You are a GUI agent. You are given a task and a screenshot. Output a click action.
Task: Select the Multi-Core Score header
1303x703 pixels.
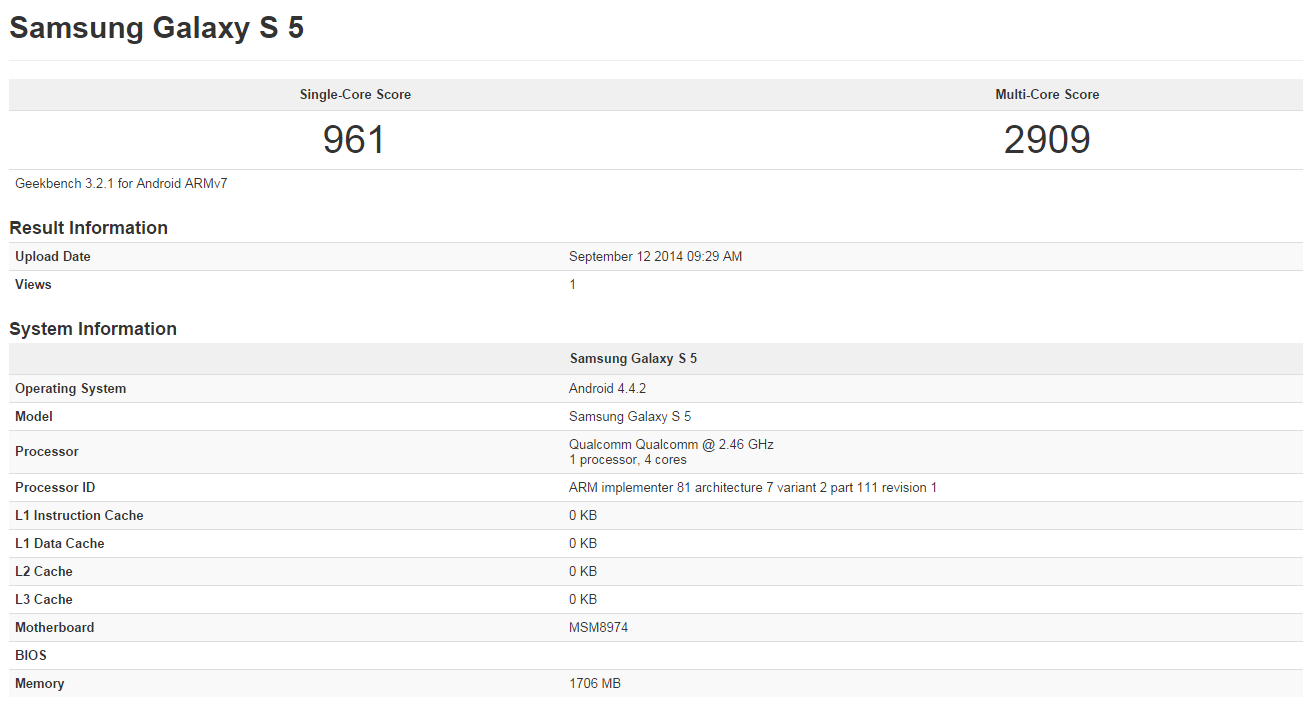[1047, 95]
